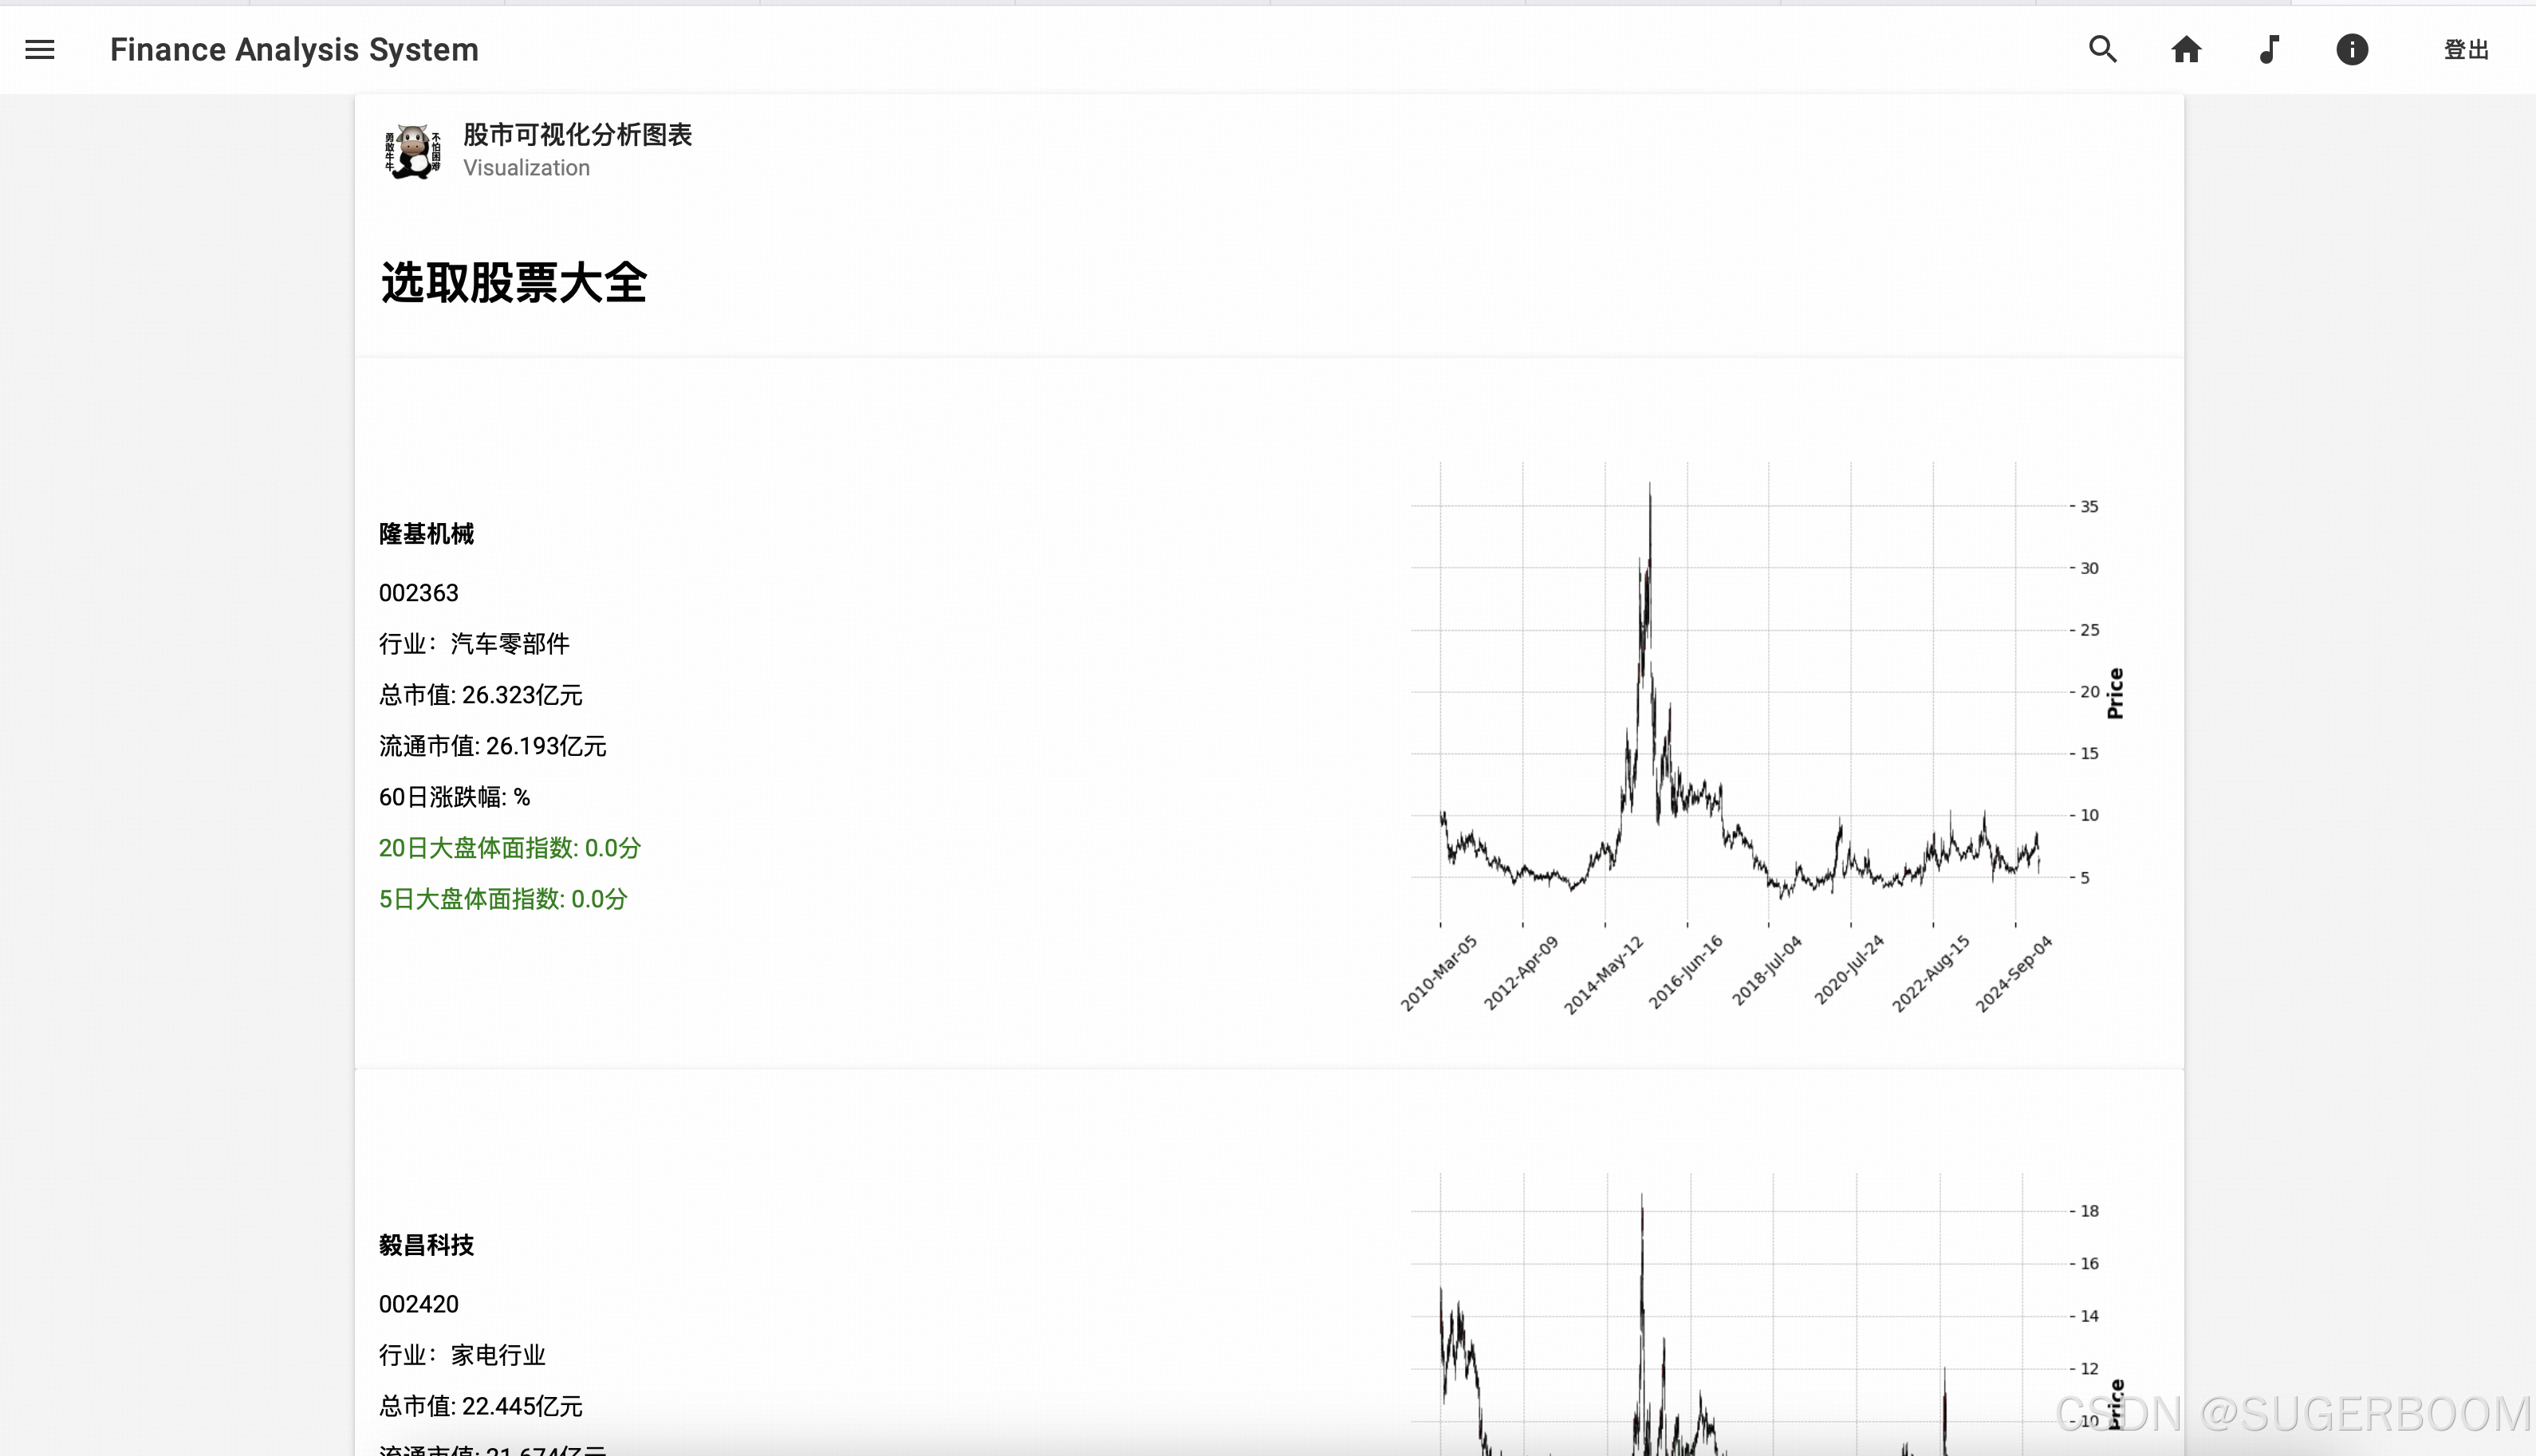
Task: Click the 20日大盘体面指数 green text
Action: click(x=509, y=848)
